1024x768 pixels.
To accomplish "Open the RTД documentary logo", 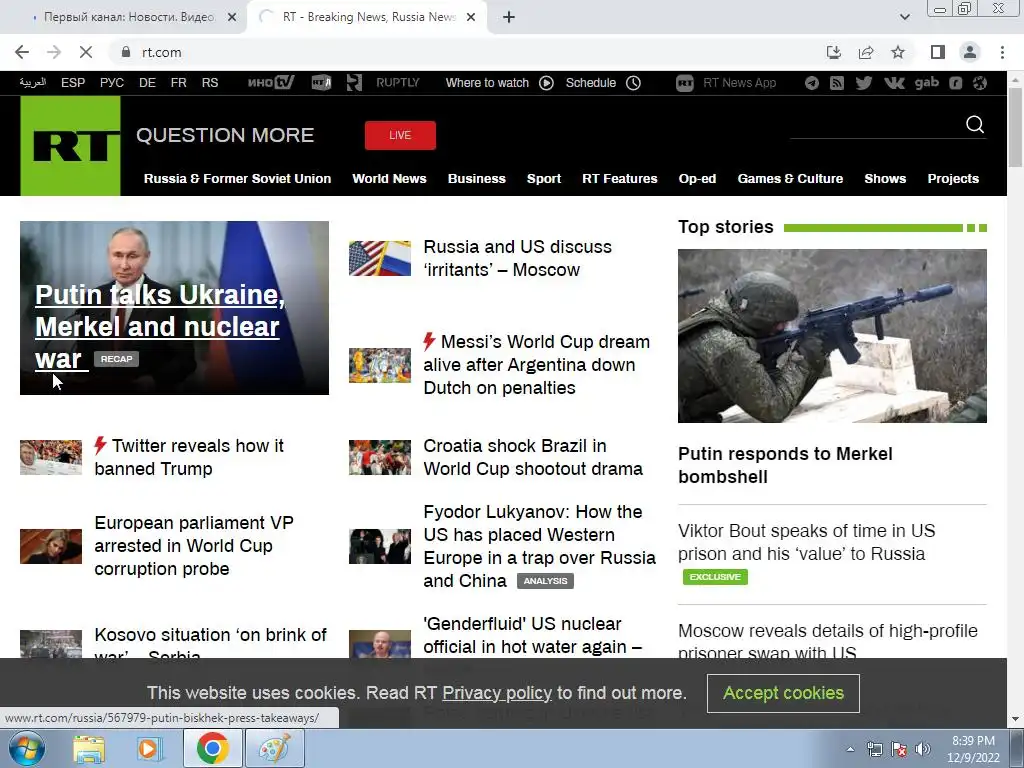I will pyautogui.click(x=321, y=83).
